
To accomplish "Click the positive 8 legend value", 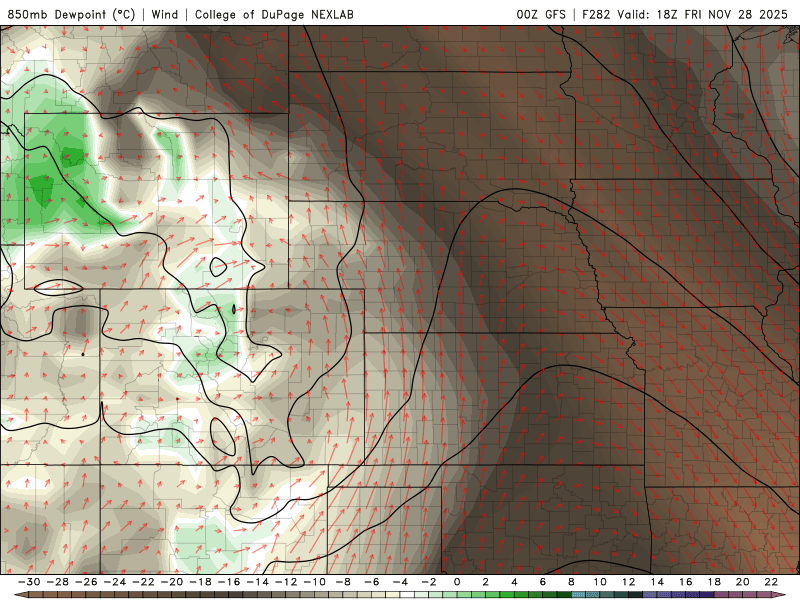I will (571, 582).
